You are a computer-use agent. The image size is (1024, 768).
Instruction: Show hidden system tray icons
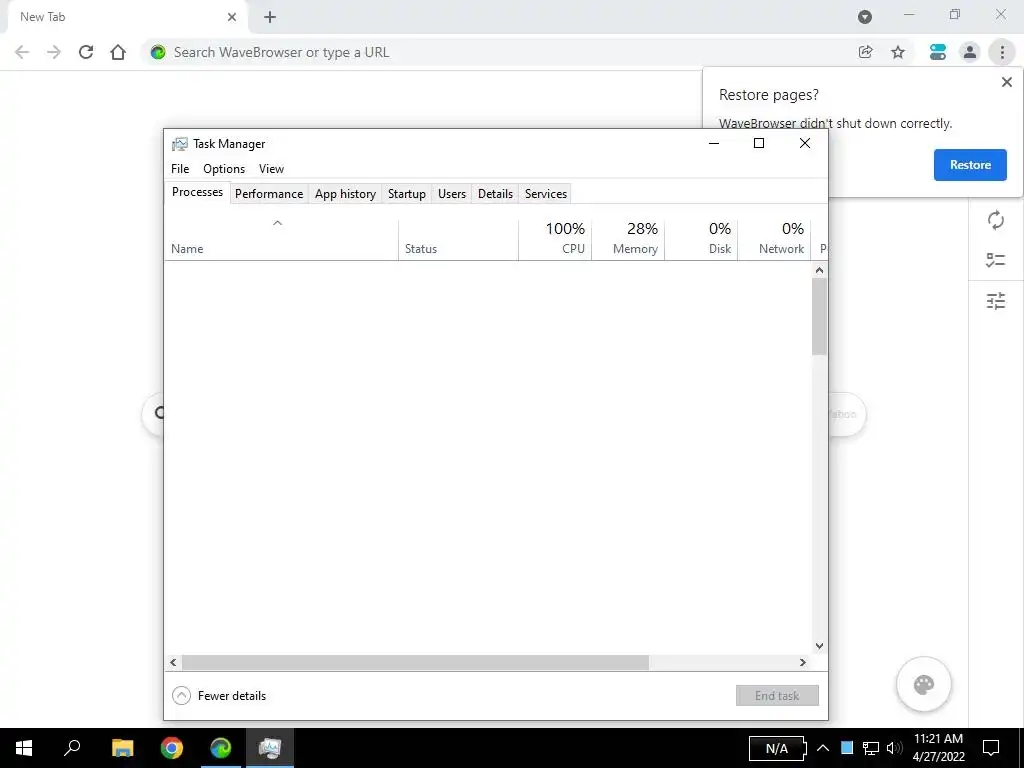pos(823,748)
